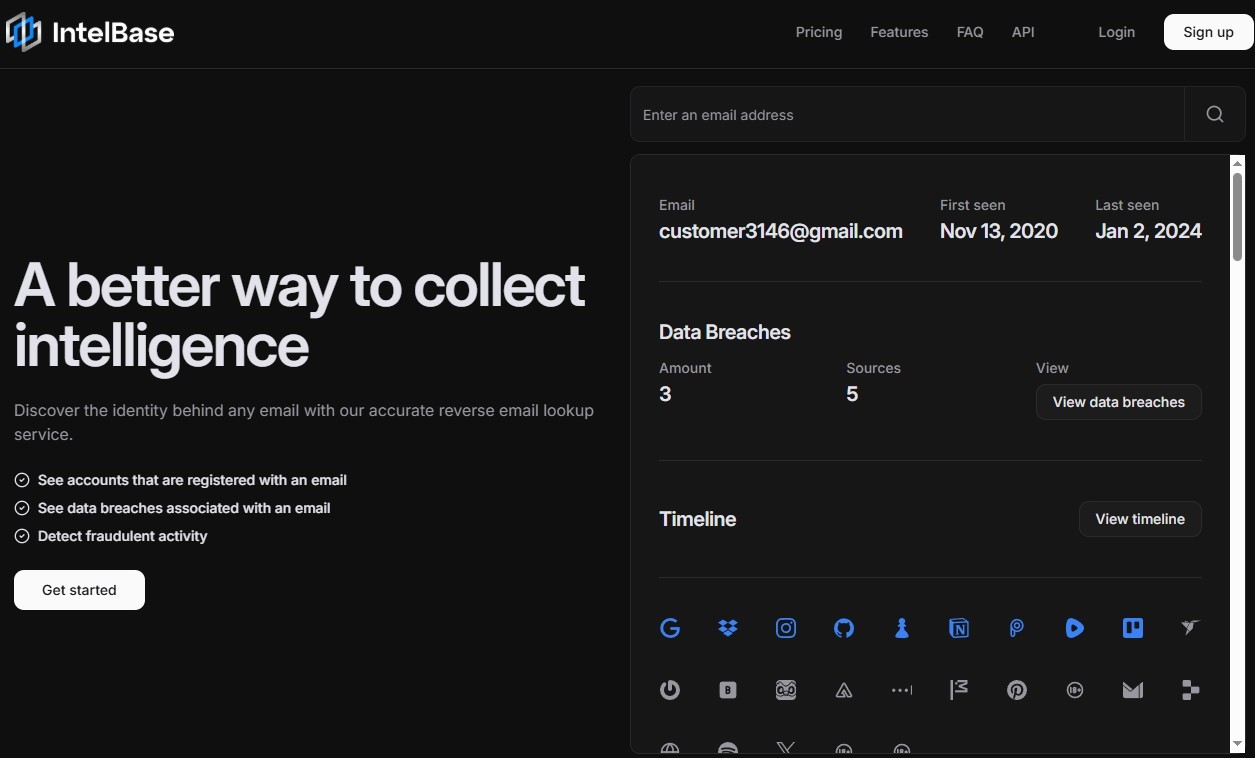
Task: Open the View timeline button
Action: [1139, 519]
